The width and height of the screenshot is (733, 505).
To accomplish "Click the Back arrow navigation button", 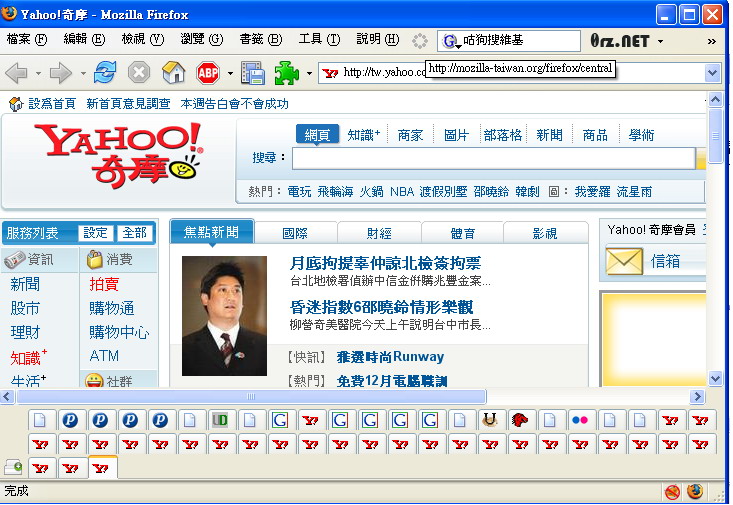I will click(x=17, y=72).
